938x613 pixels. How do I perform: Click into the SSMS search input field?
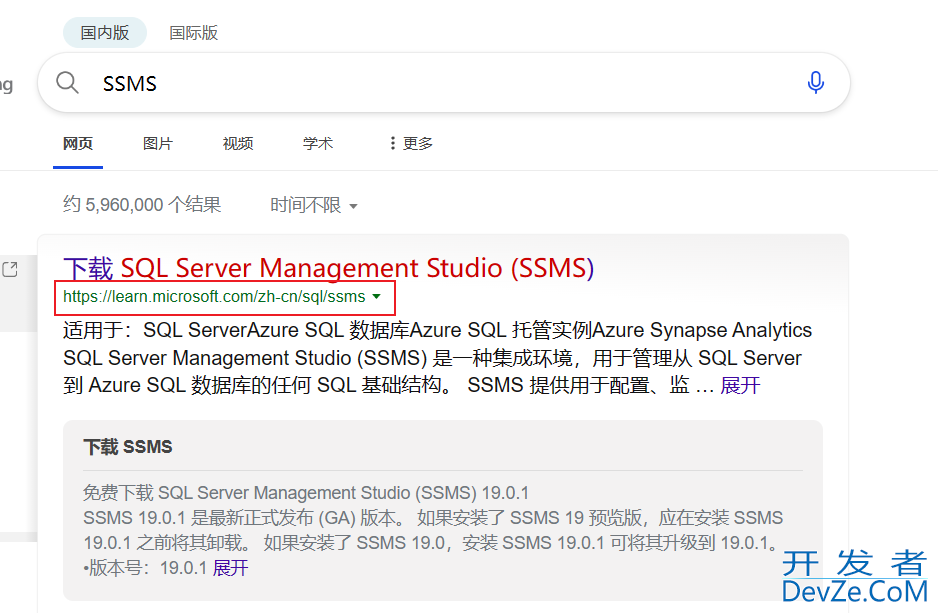444,83
